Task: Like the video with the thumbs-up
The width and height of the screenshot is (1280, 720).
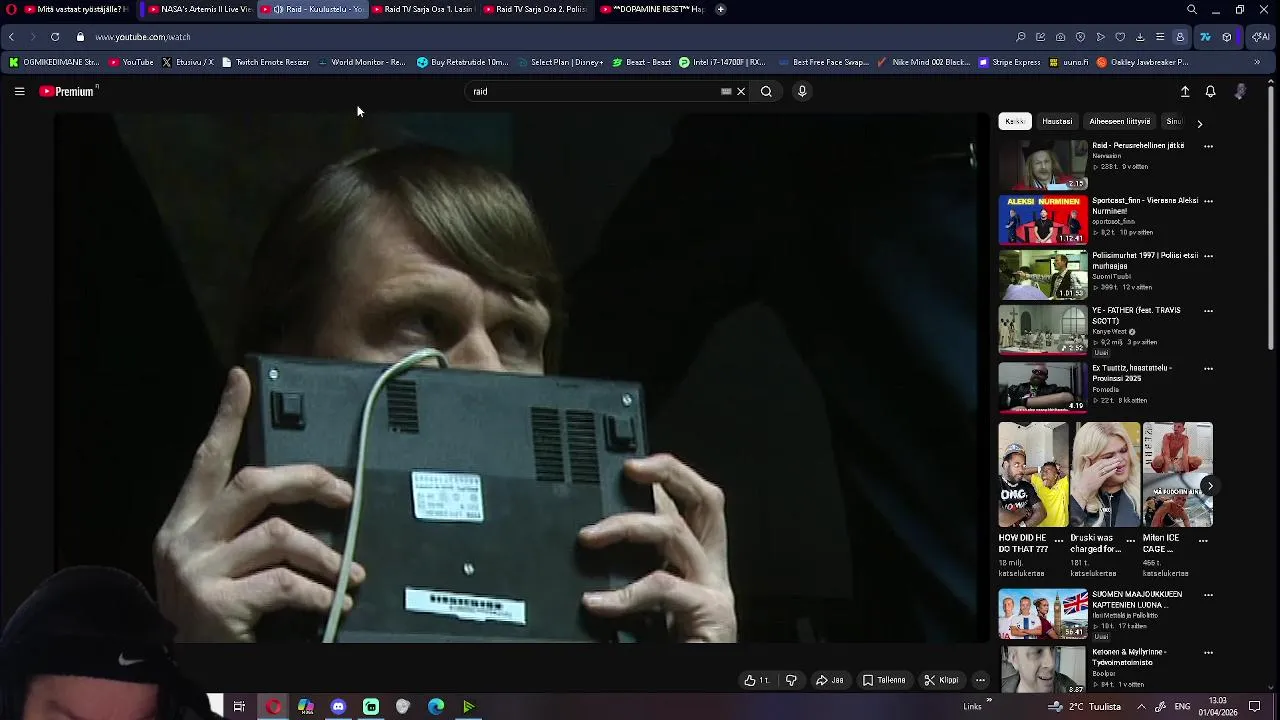Action: [757, 680]
